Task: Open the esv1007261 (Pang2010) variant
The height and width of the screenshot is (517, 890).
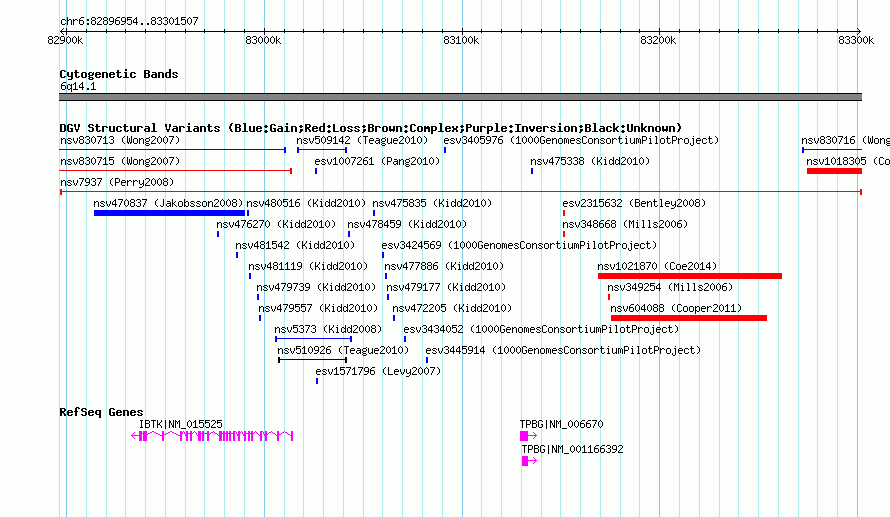Action: pos(377,161)
